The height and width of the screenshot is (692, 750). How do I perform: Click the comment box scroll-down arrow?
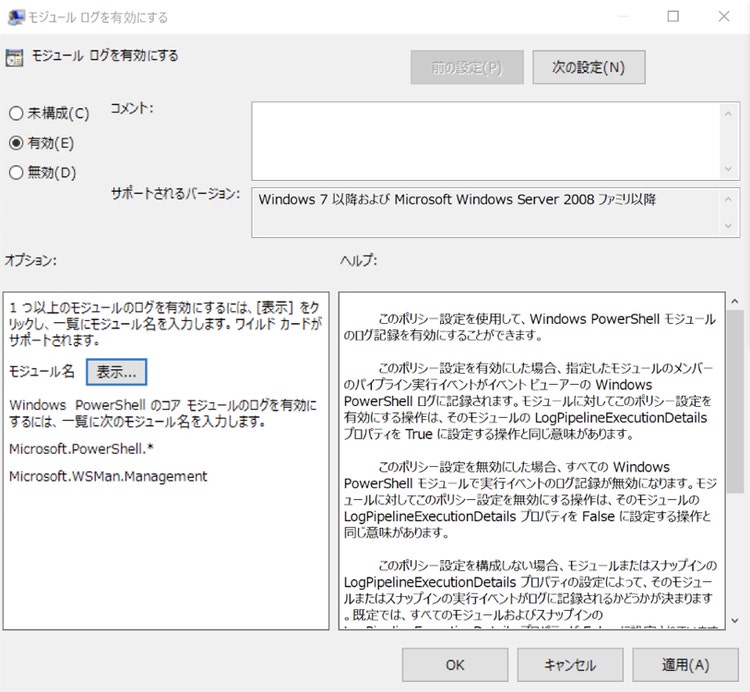[728, 169]
